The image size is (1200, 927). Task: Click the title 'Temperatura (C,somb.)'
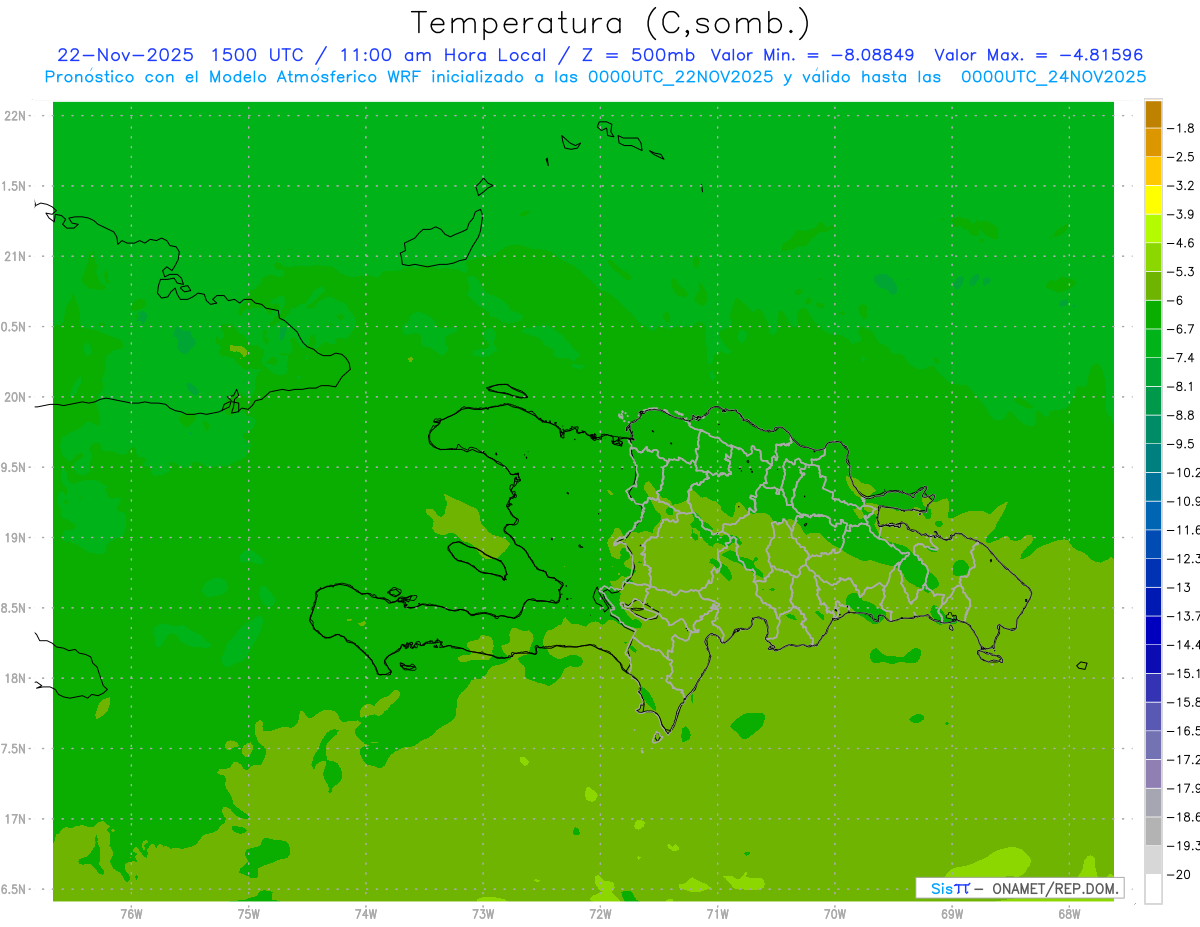[610, 22]
